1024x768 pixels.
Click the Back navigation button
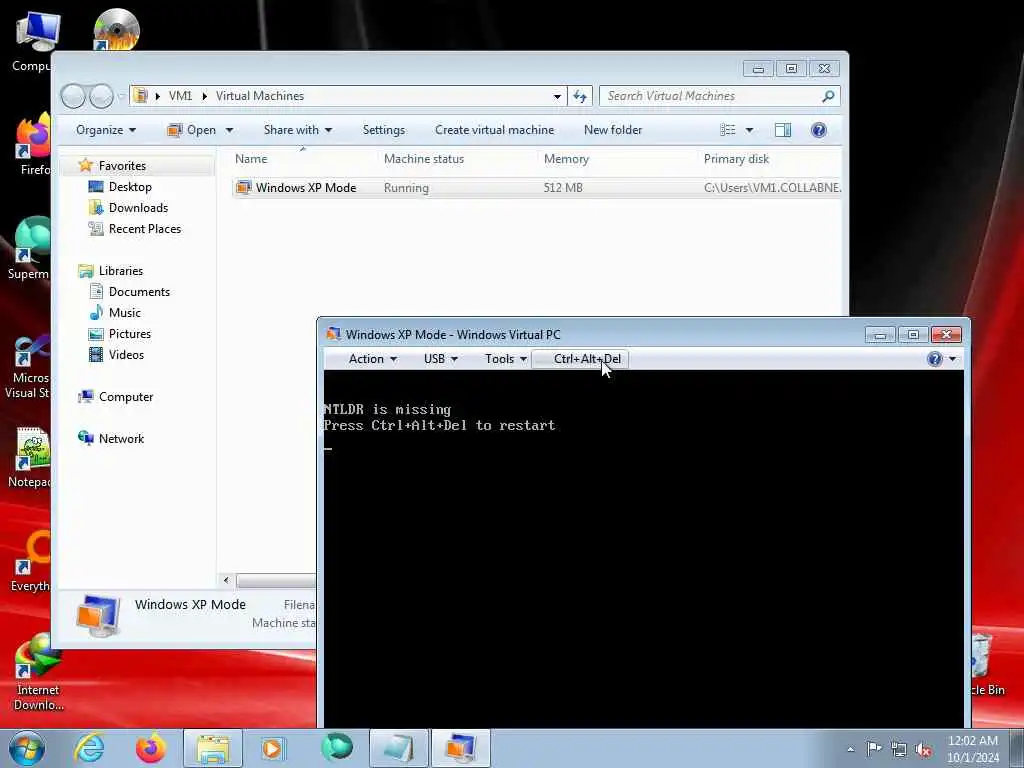pyautogui.click(x=73, y=96)
